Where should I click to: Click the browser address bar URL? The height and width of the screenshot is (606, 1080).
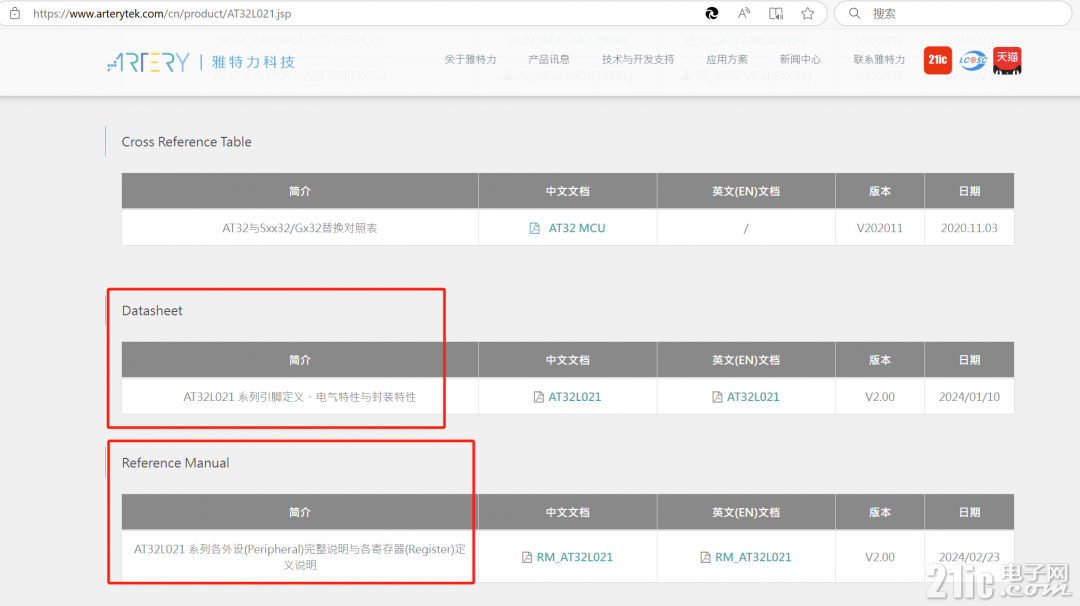[162, 14]
